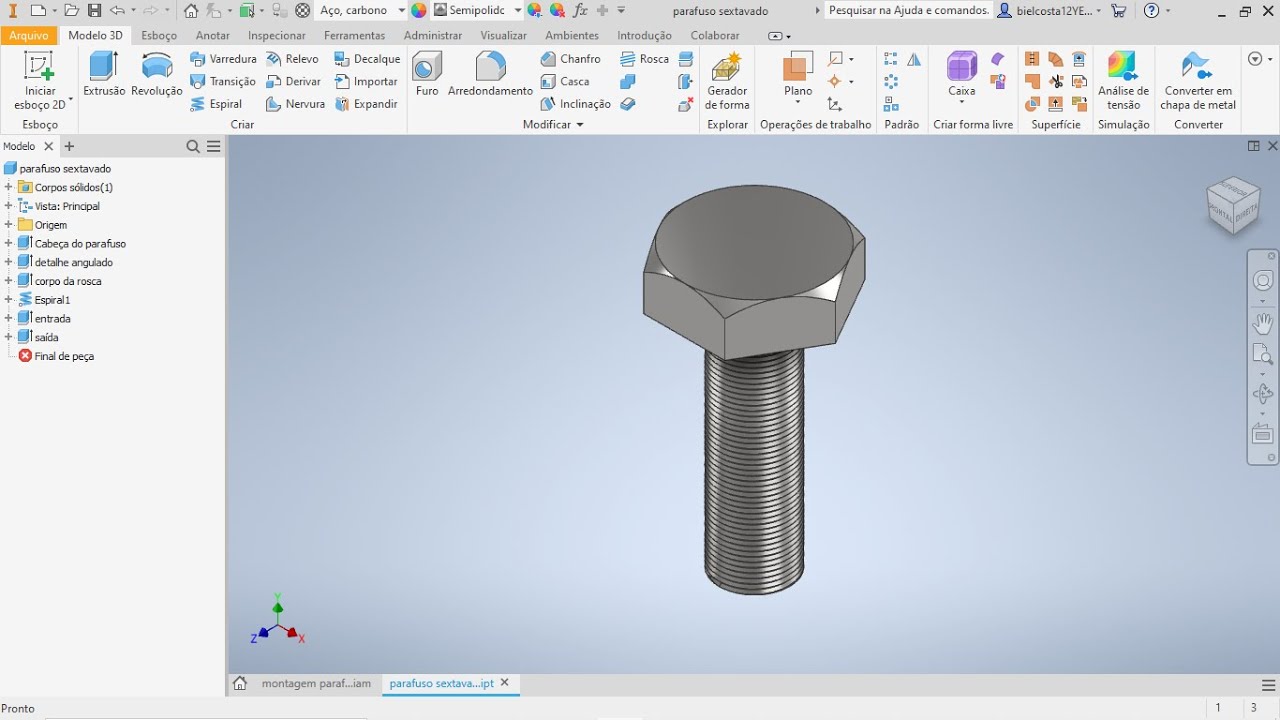Expand the Espiral1 feature node
The height and width of the screenshot is (720, 1280).
pos(8,299)
